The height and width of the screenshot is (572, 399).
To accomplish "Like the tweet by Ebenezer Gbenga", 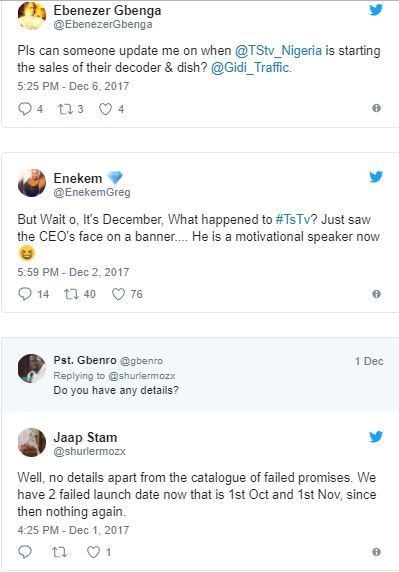I will pos(105,109).
